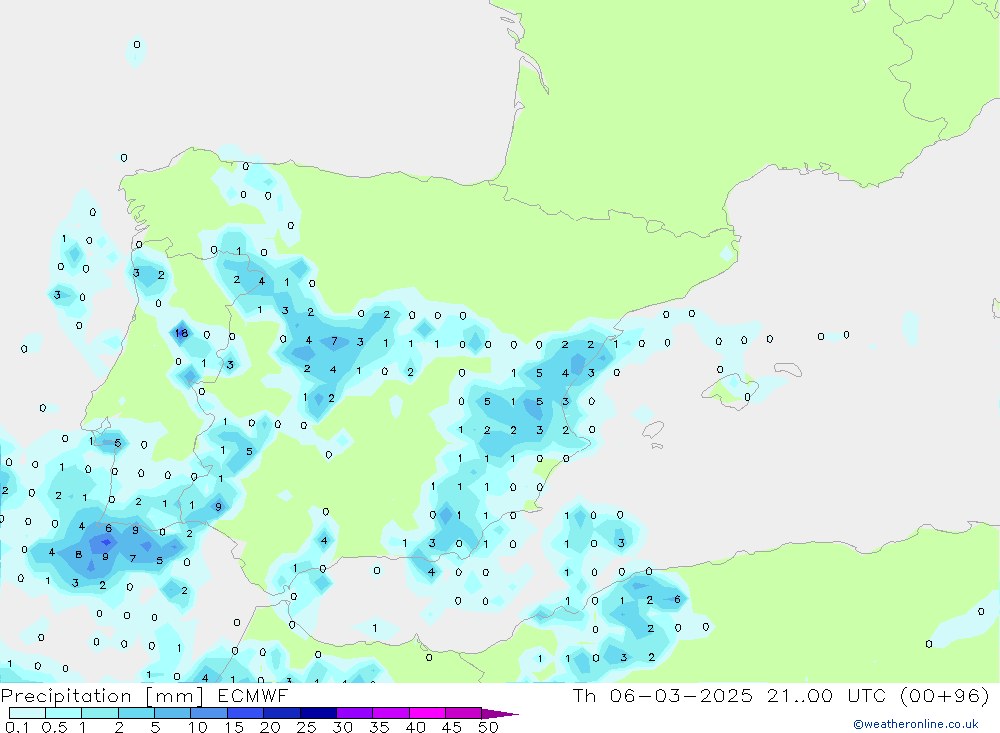Image resolution: width=1000 pixels, height=733 pixels.
Task: Select the 5–10 mm legend color swatch
Action: pyautogui.click(x=173, y=713)
